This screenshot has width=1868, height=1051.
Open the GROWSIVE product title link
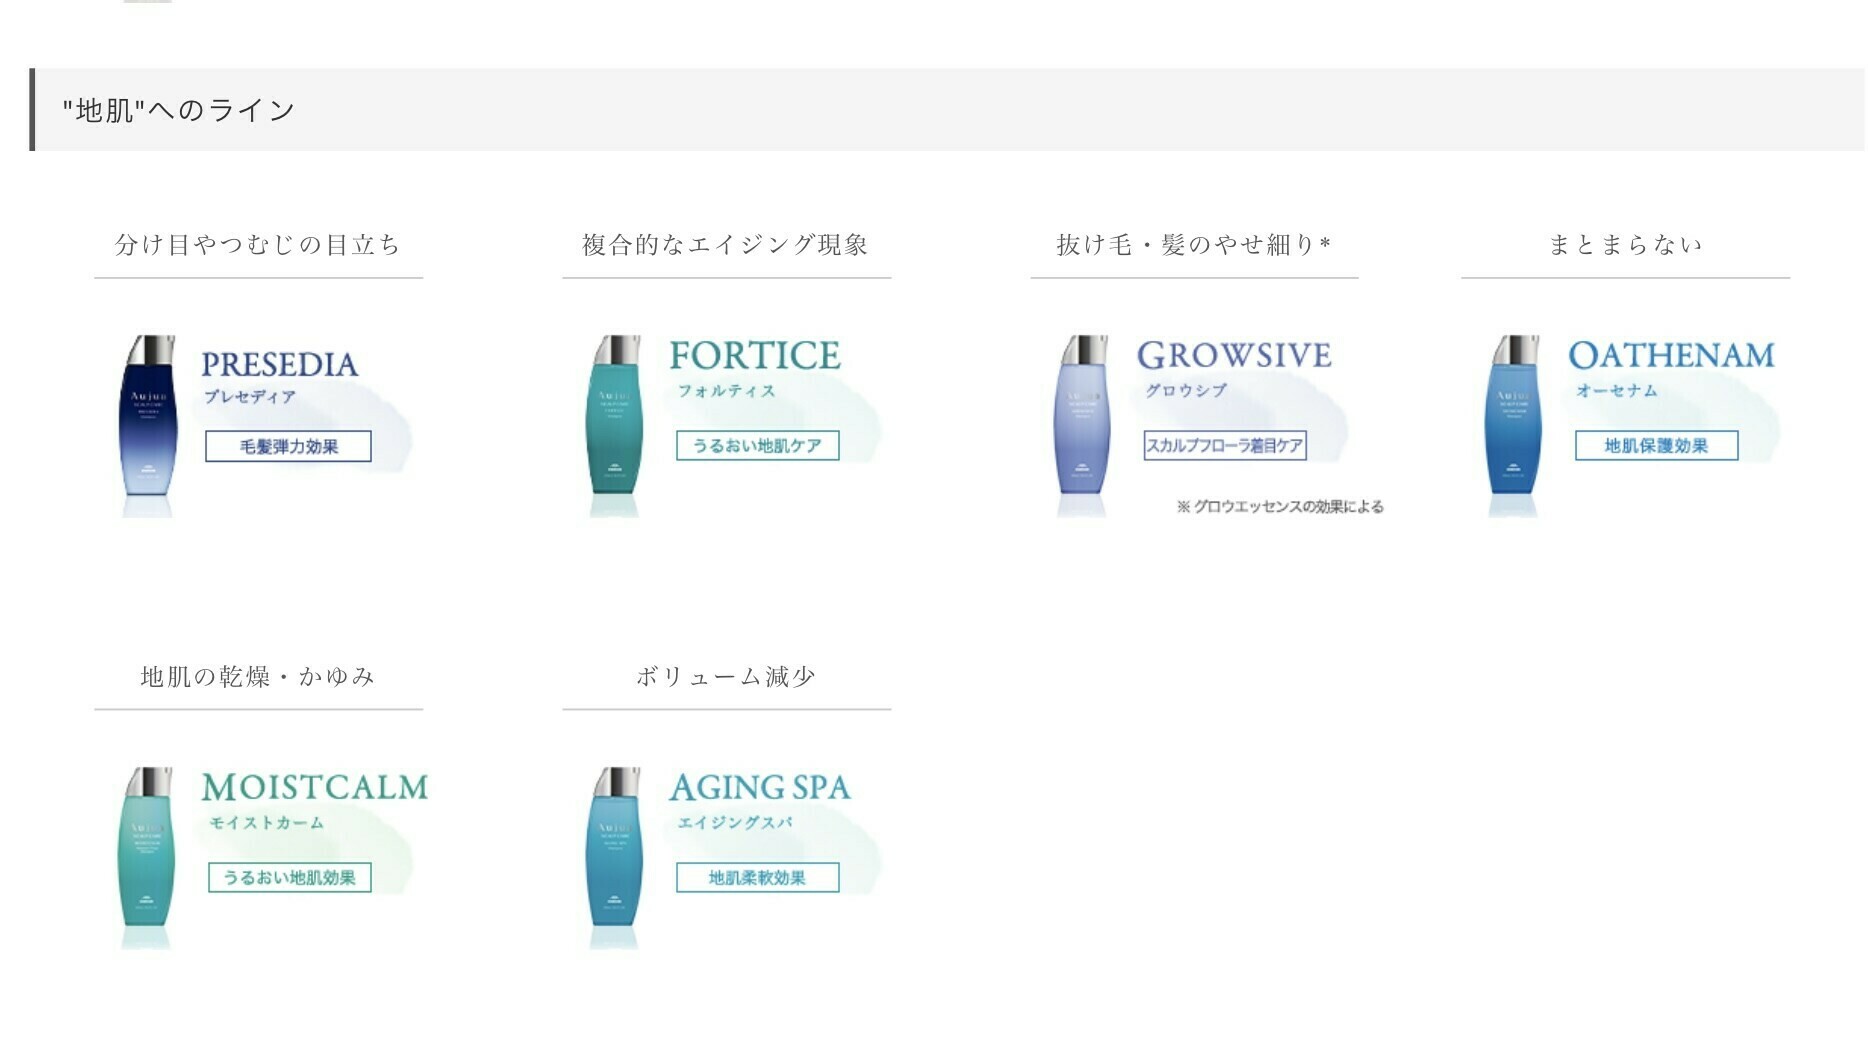click(x=1234, y=355)
